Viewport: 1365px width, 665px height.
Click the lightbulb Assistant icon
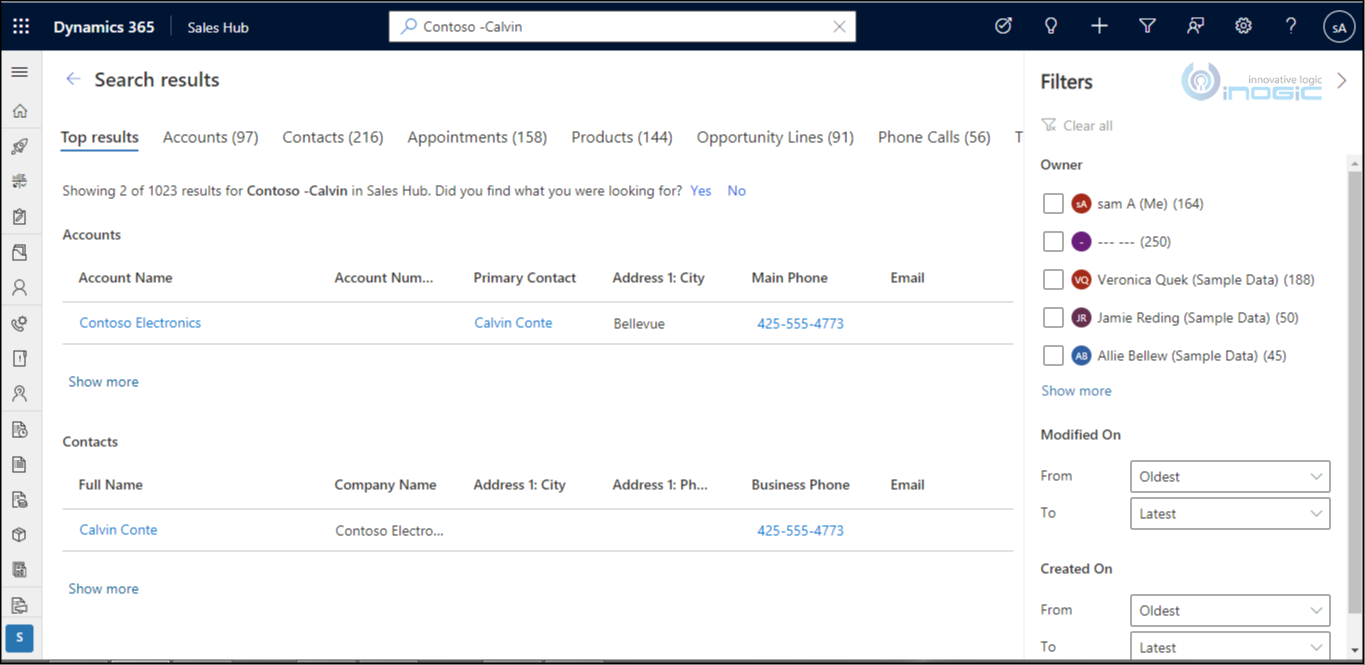click(x=1051, y=27)
